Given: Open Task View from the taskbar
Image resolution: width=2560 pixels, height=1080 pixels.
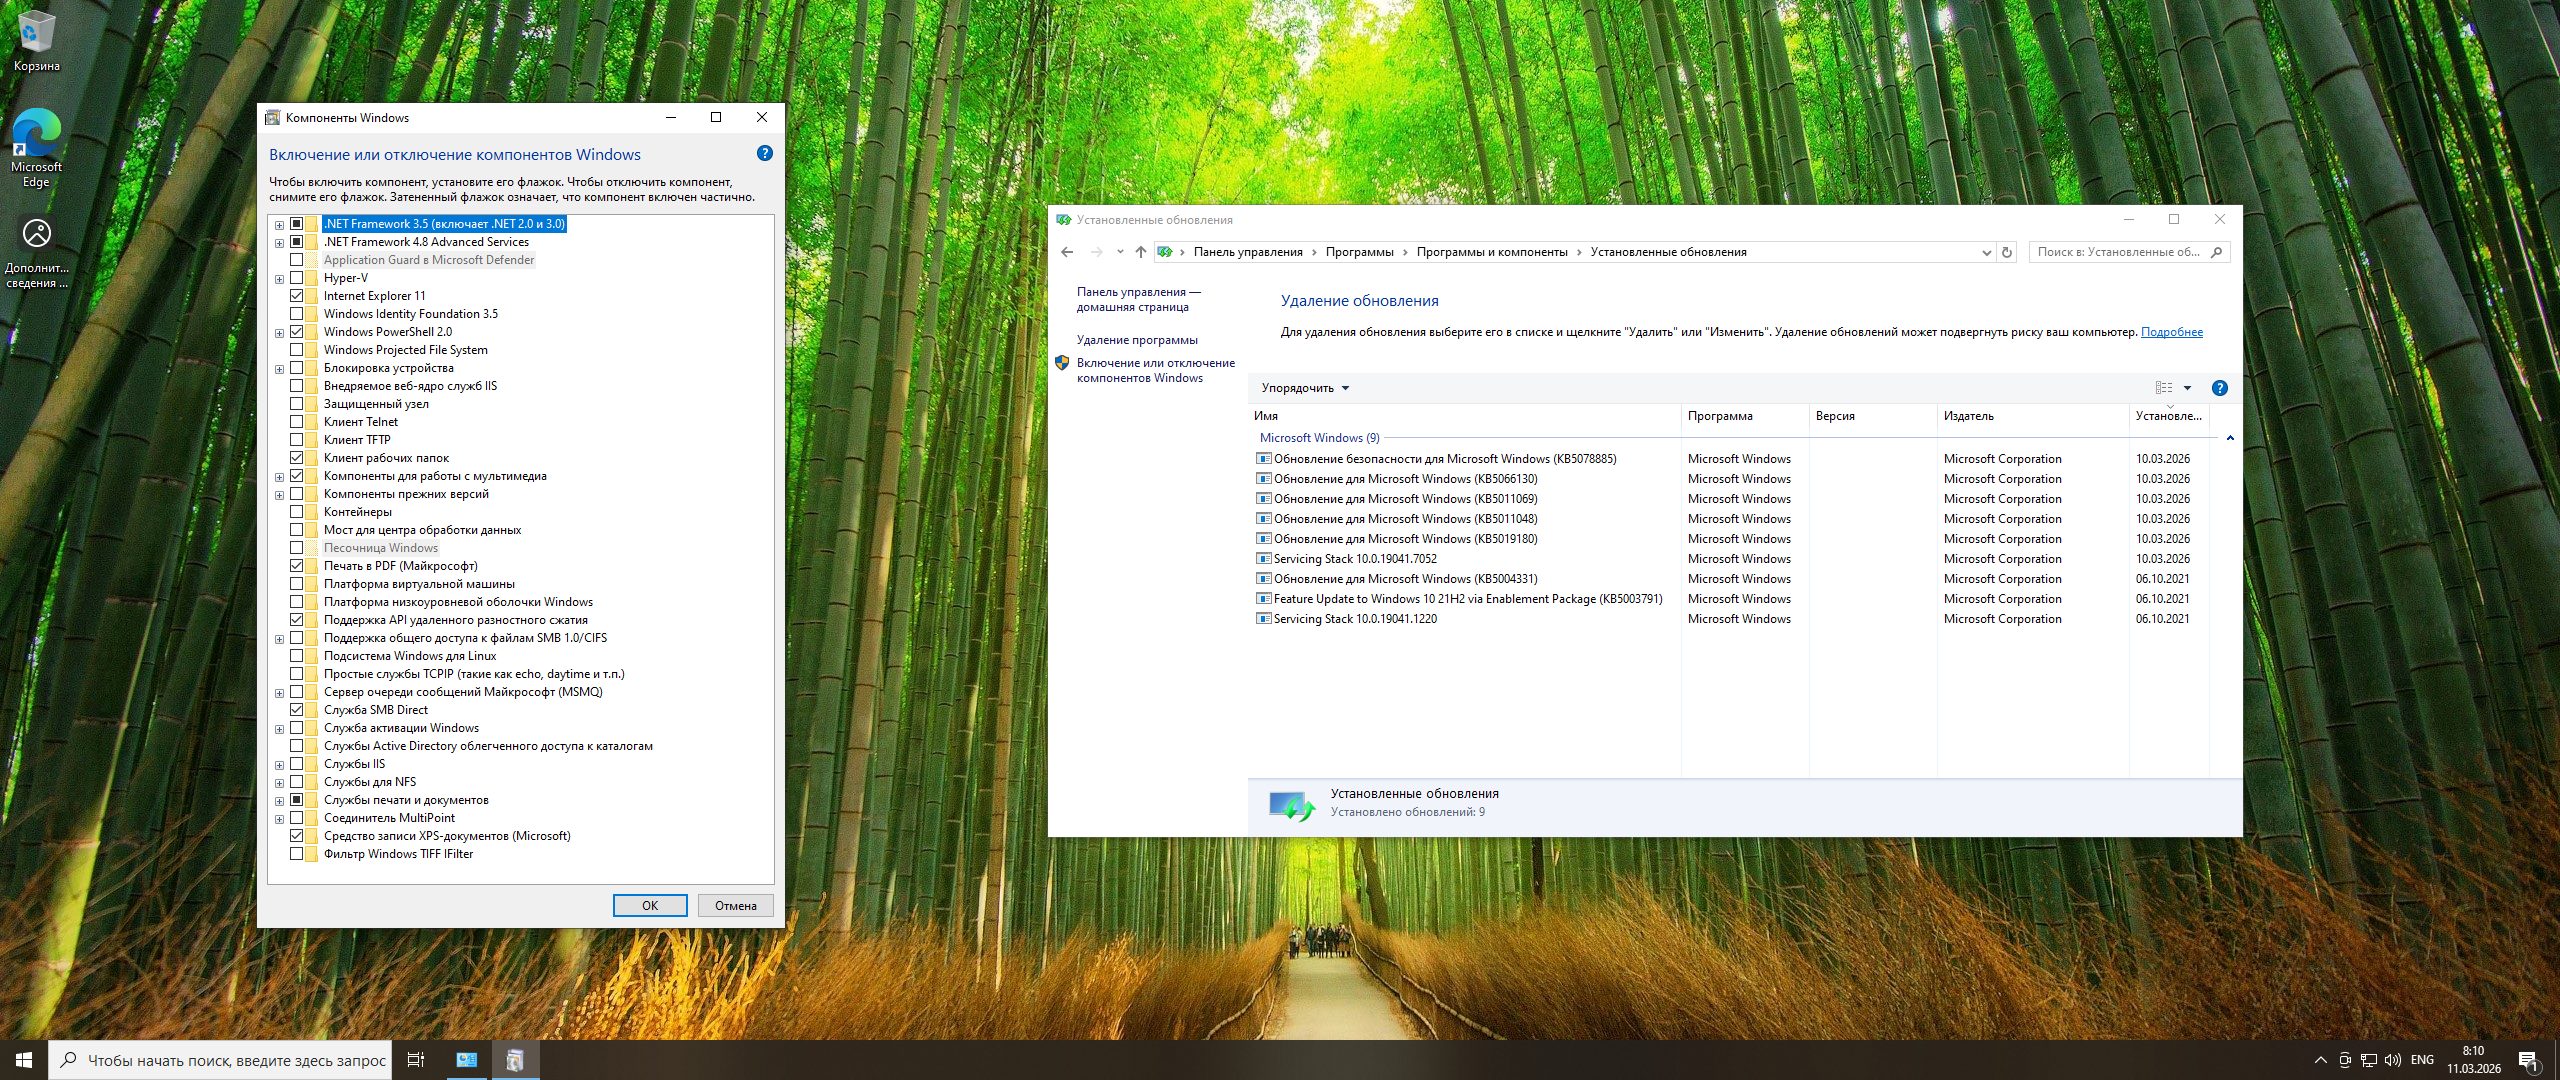Looking at the screenshot, I should coord(415,1060).
